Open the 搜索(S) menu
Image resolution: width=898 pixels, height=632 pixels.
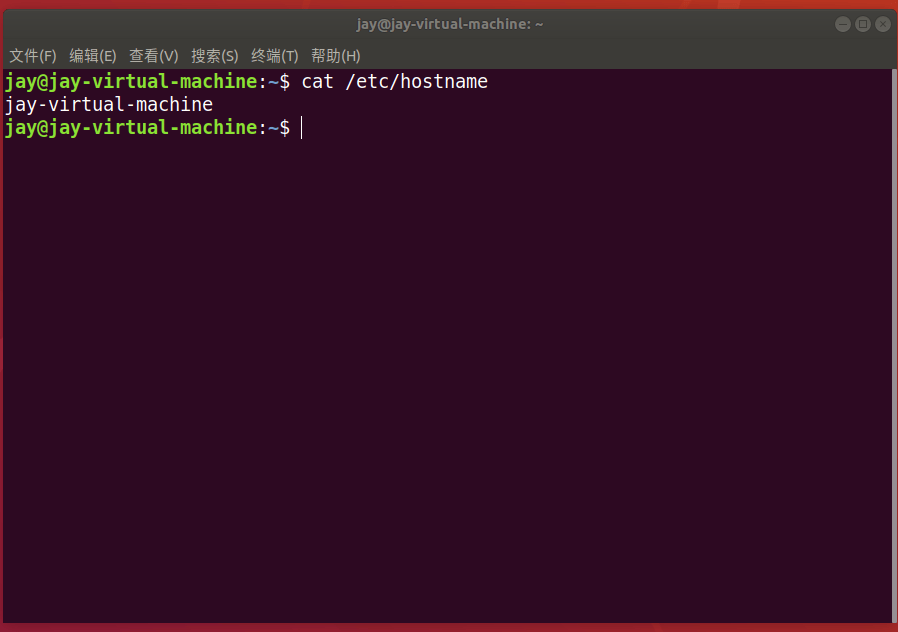215,56
